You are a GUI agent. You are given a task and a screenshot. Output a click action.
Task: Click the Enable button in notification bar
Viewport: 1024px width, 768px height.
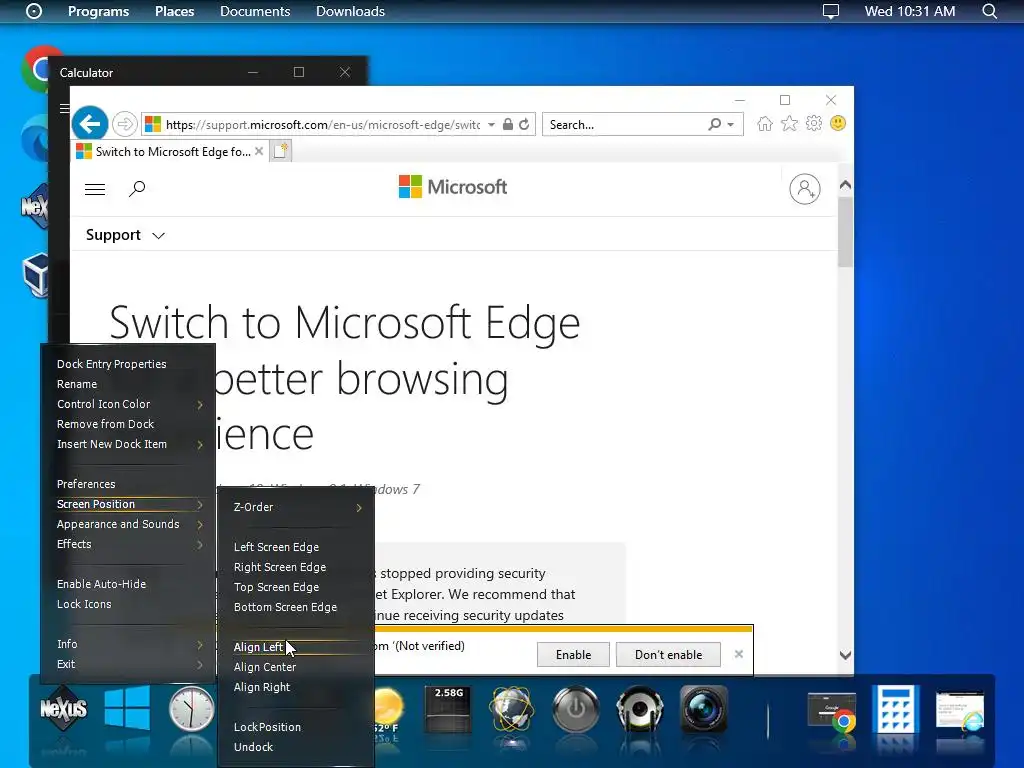(x=573, y=654)
